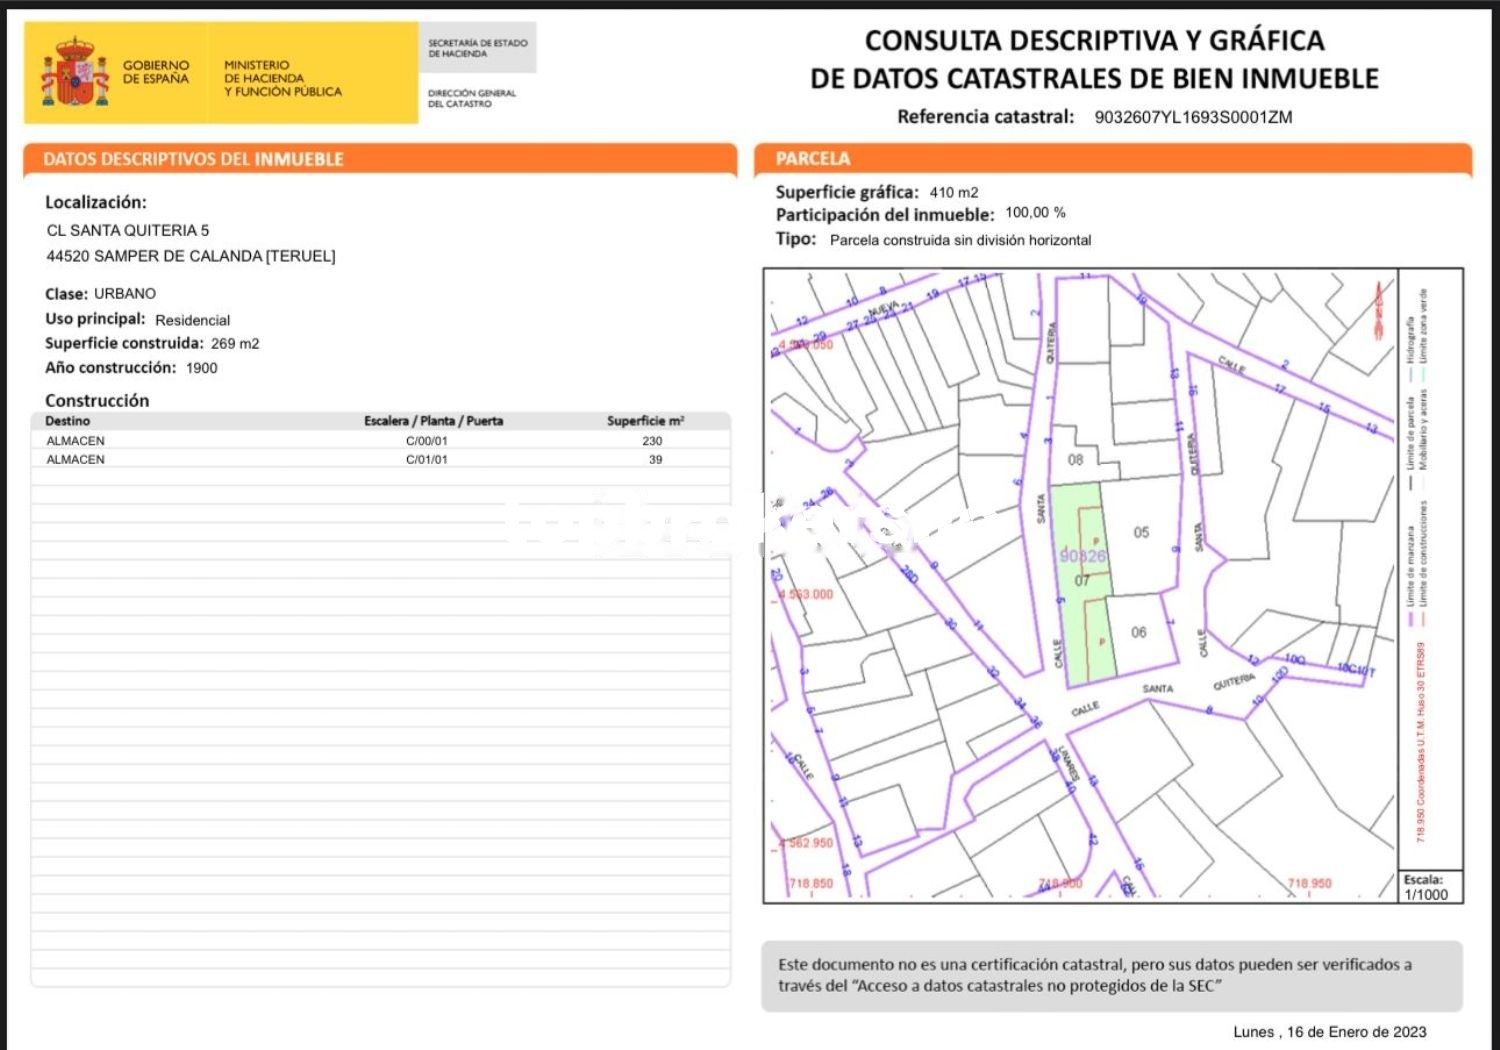Image resolution: width=1500 pixels, height=1050 pixels.
Task: Select construction year '1900'
Action: 202,368
